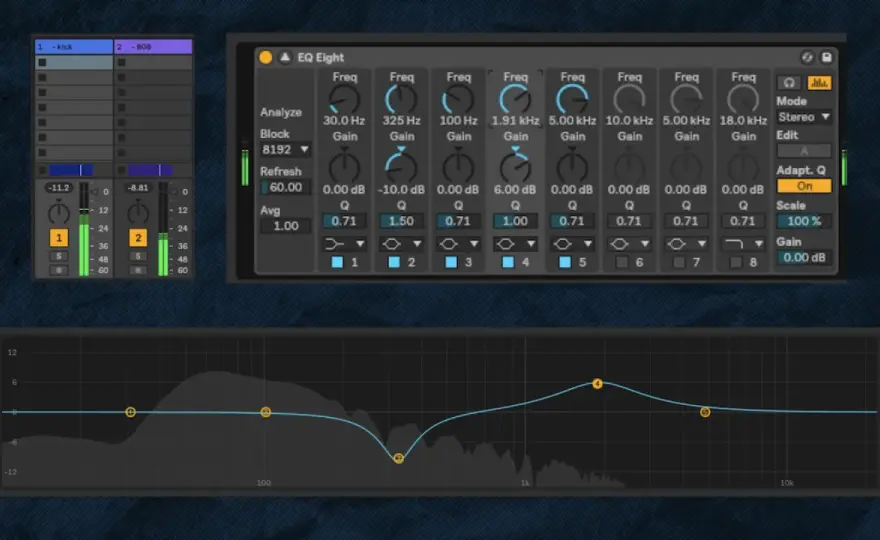
Task: Enable band 6 activator square
Action: point(622,262)
